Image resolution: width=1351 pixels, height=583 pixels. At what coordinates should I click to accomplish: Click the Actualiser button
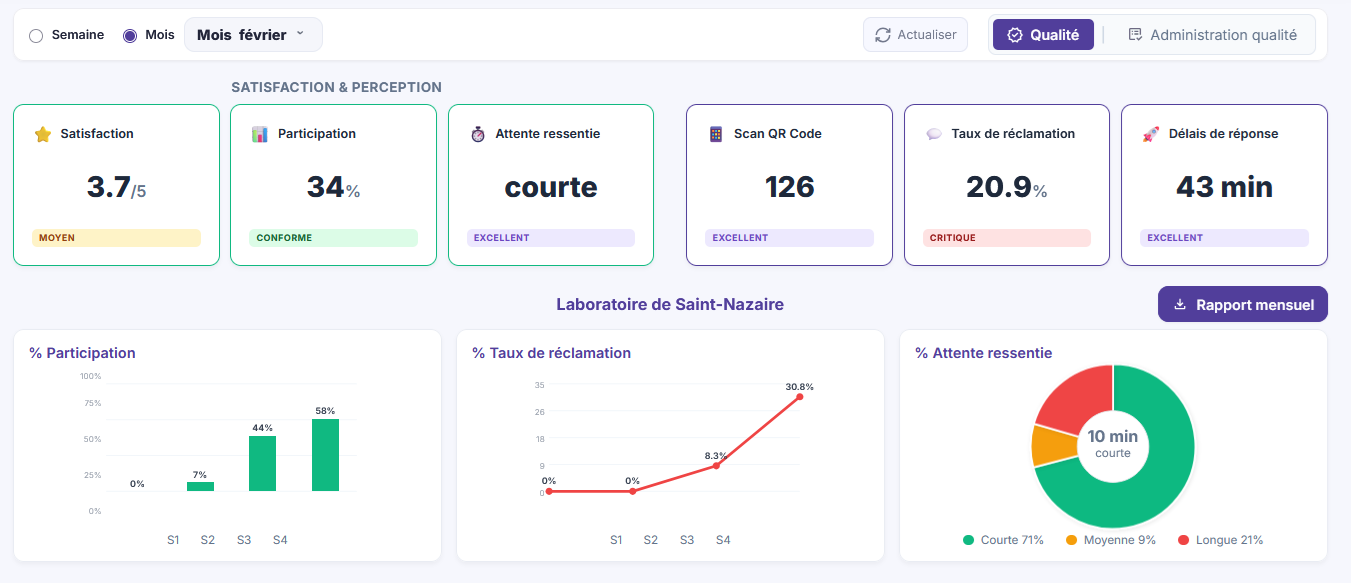(915, 33)
